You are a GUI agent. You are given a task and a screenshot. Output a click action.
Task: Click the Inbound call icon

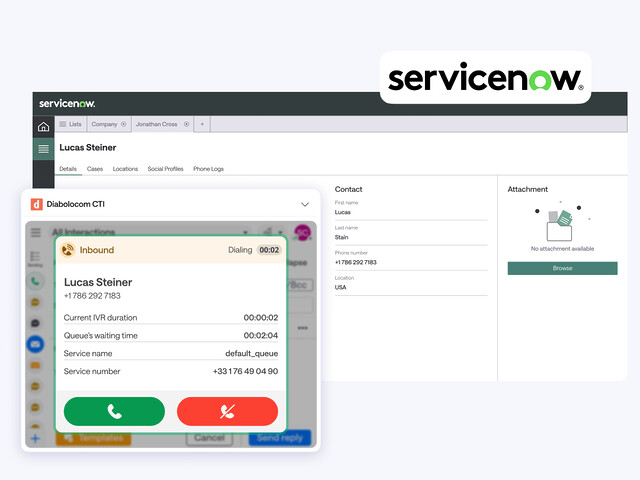[68, 250]
